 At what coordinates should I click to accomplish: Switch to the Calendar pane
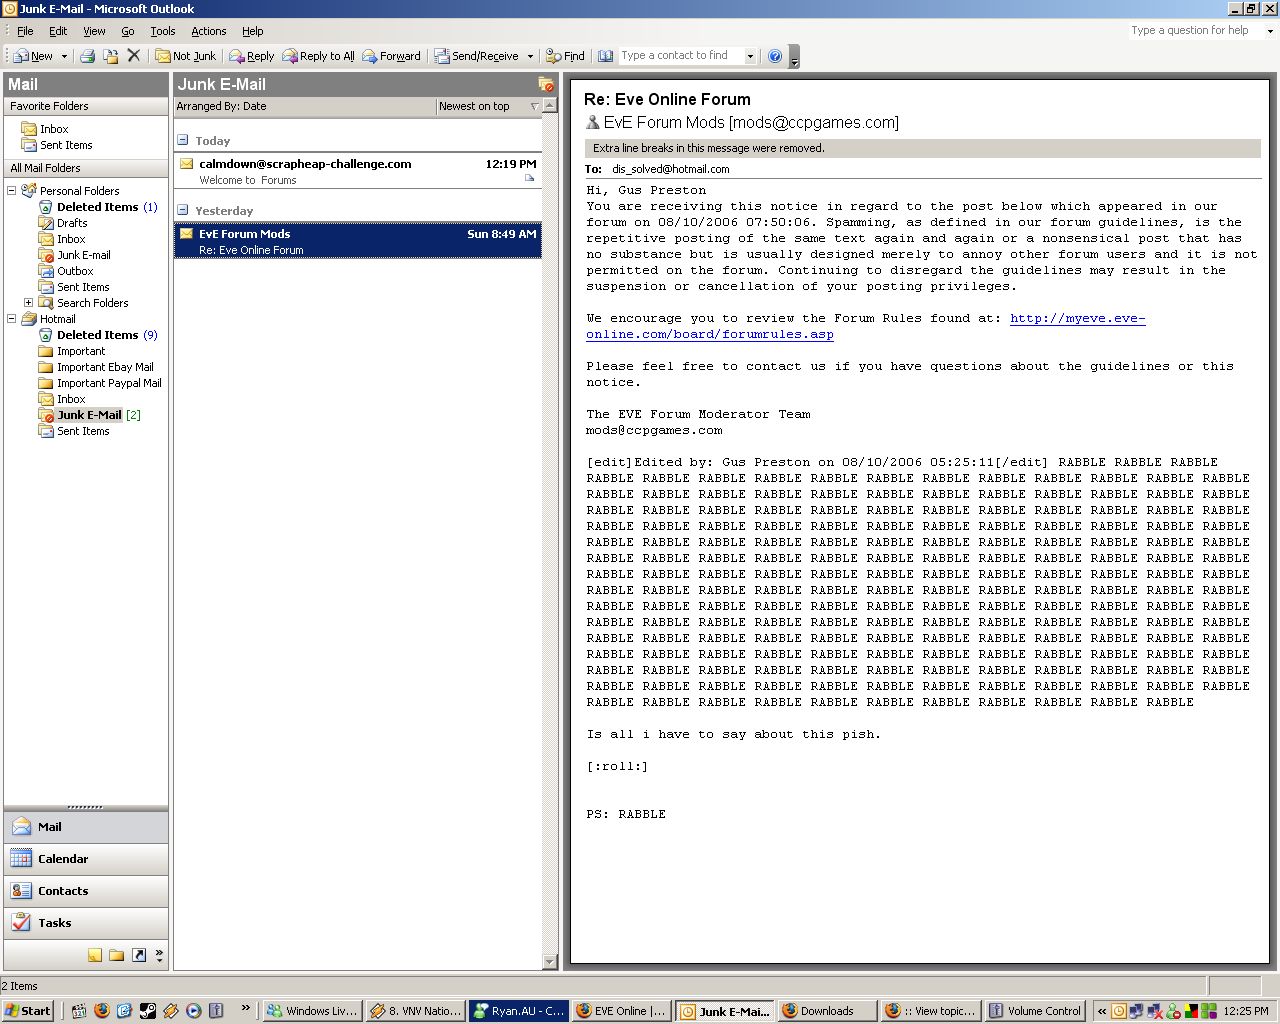coord(86,859)
